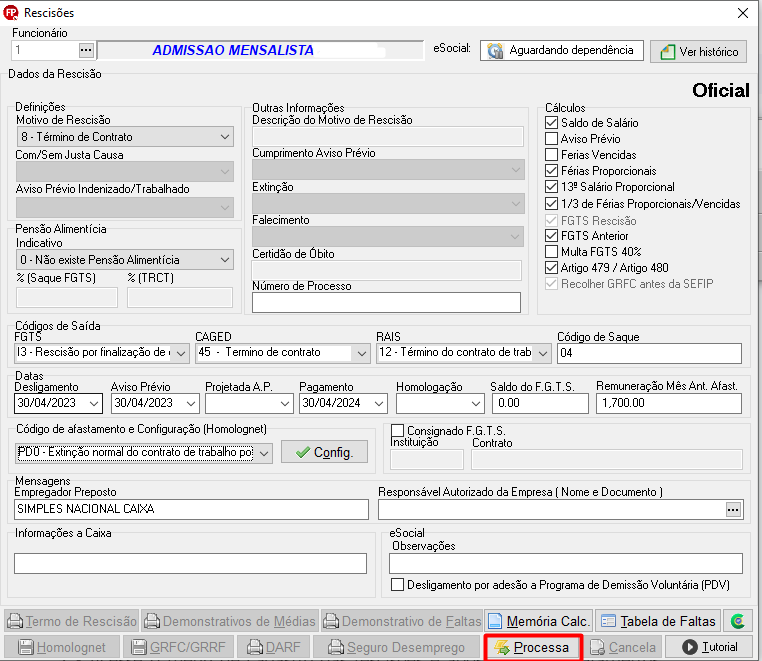This screenshot has height=661, width=762.
Task: Print Demonstrativo de Faltas
Action: [x=402, y=621]
